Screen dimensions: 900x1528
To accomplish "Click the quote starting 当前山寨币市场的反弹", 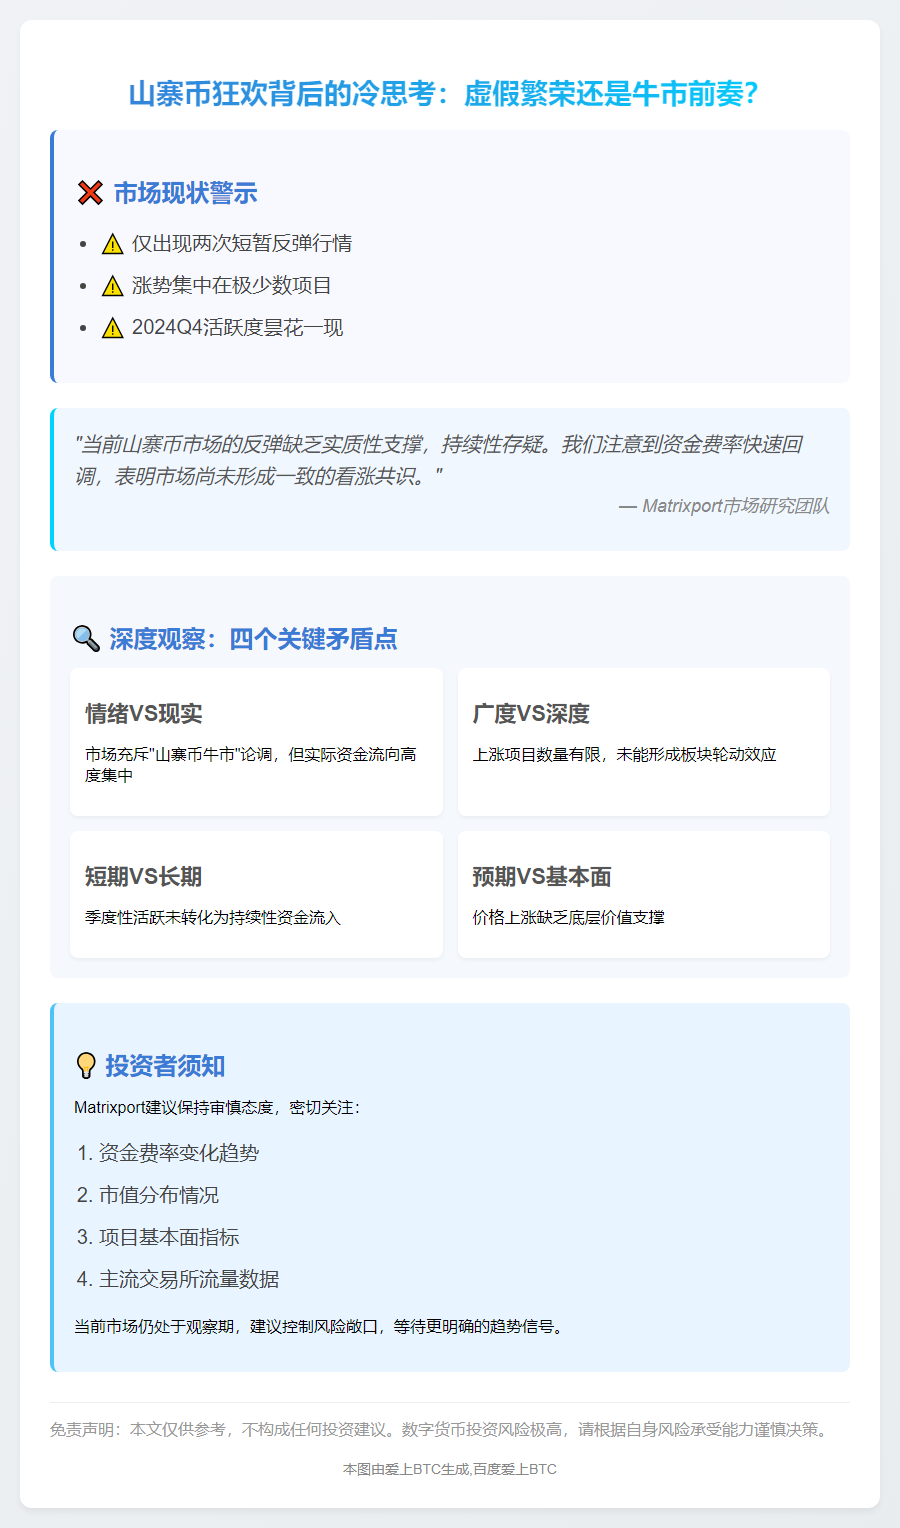I will coord(438,460).
